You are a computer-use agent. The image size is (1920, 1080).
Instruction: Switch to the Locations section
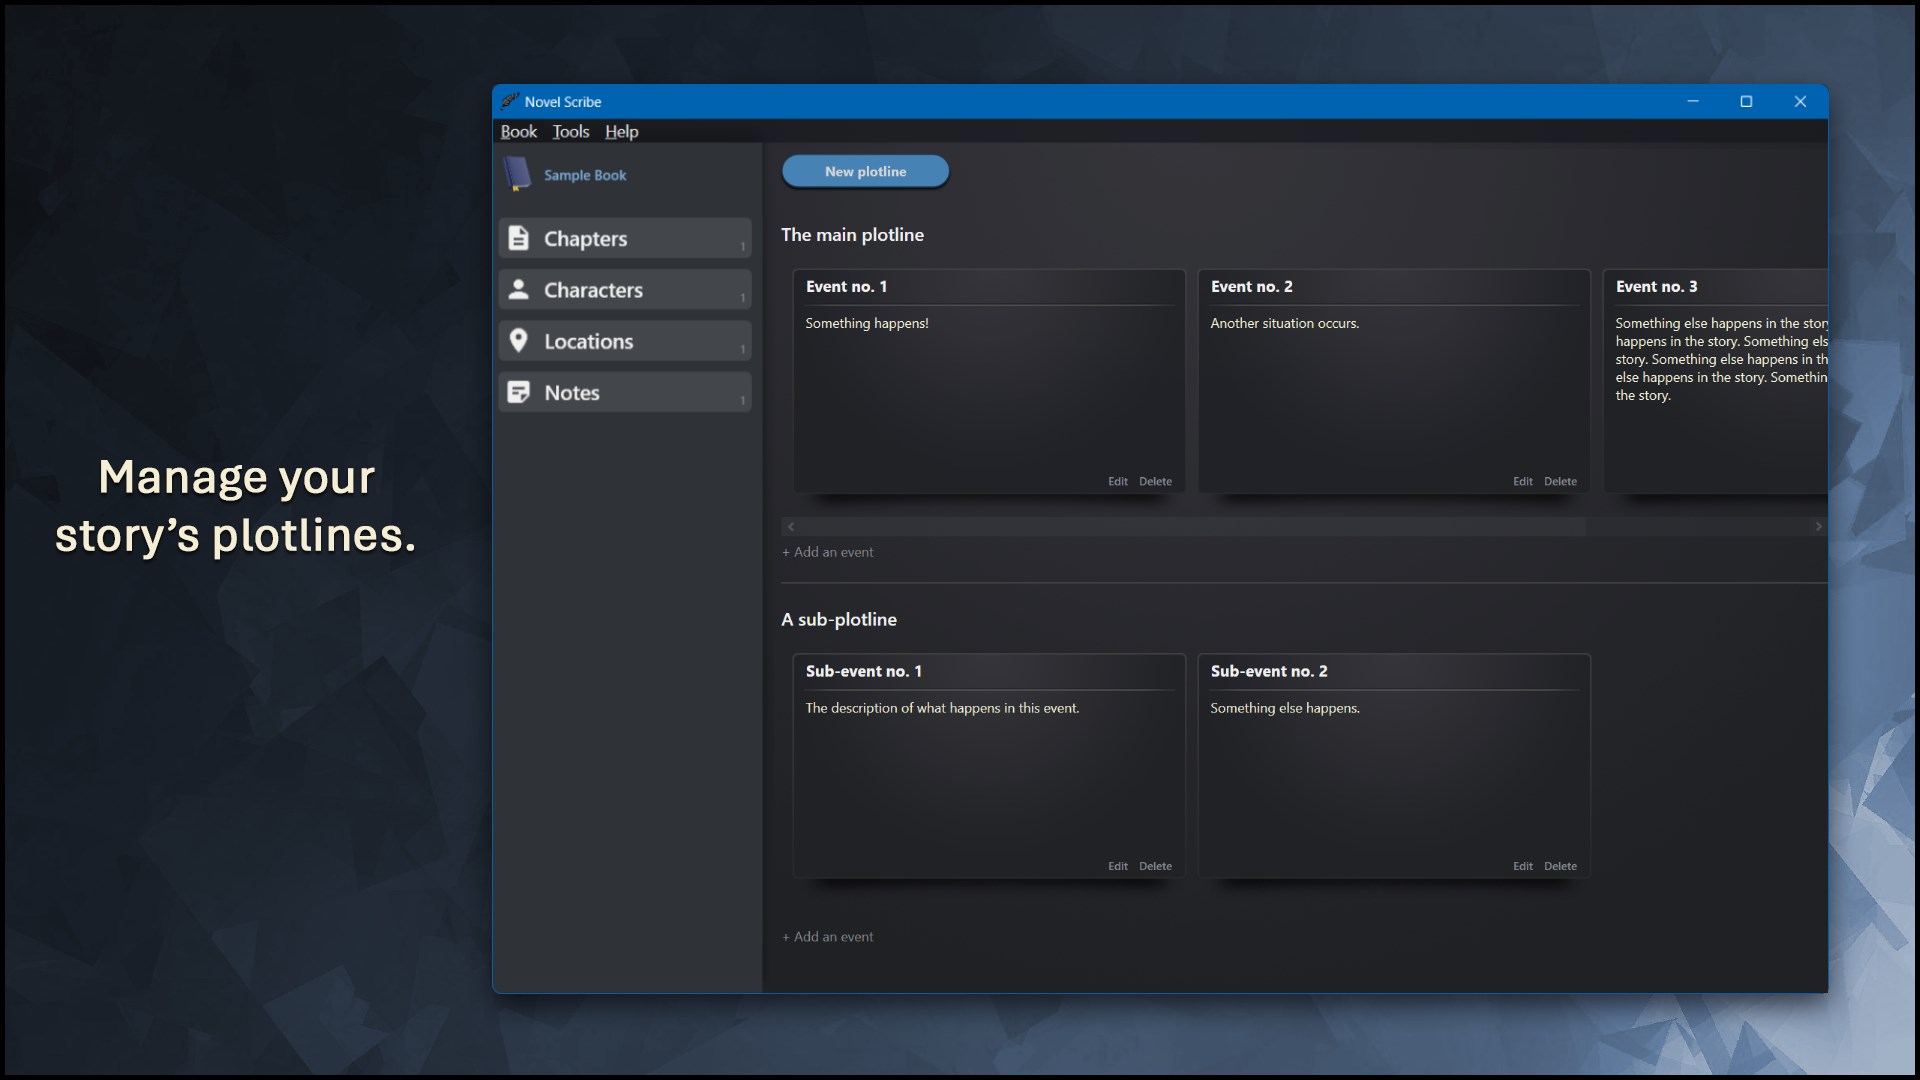(x=625, y=341)
